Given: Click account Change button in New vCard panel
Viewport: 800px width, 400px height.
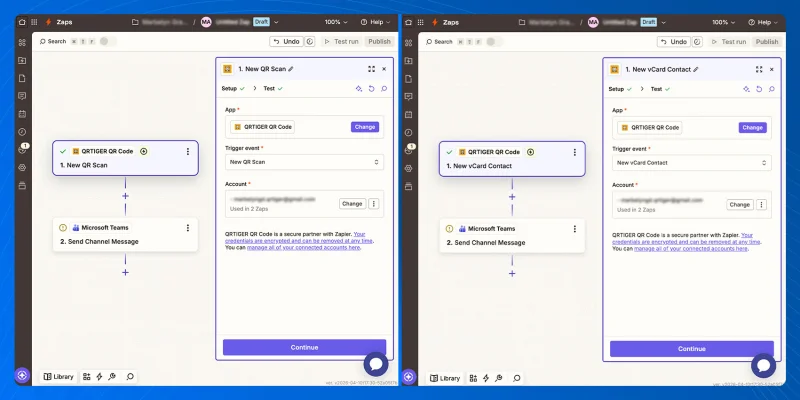Looking at the screenshot, I should click(x=739, y=205).
